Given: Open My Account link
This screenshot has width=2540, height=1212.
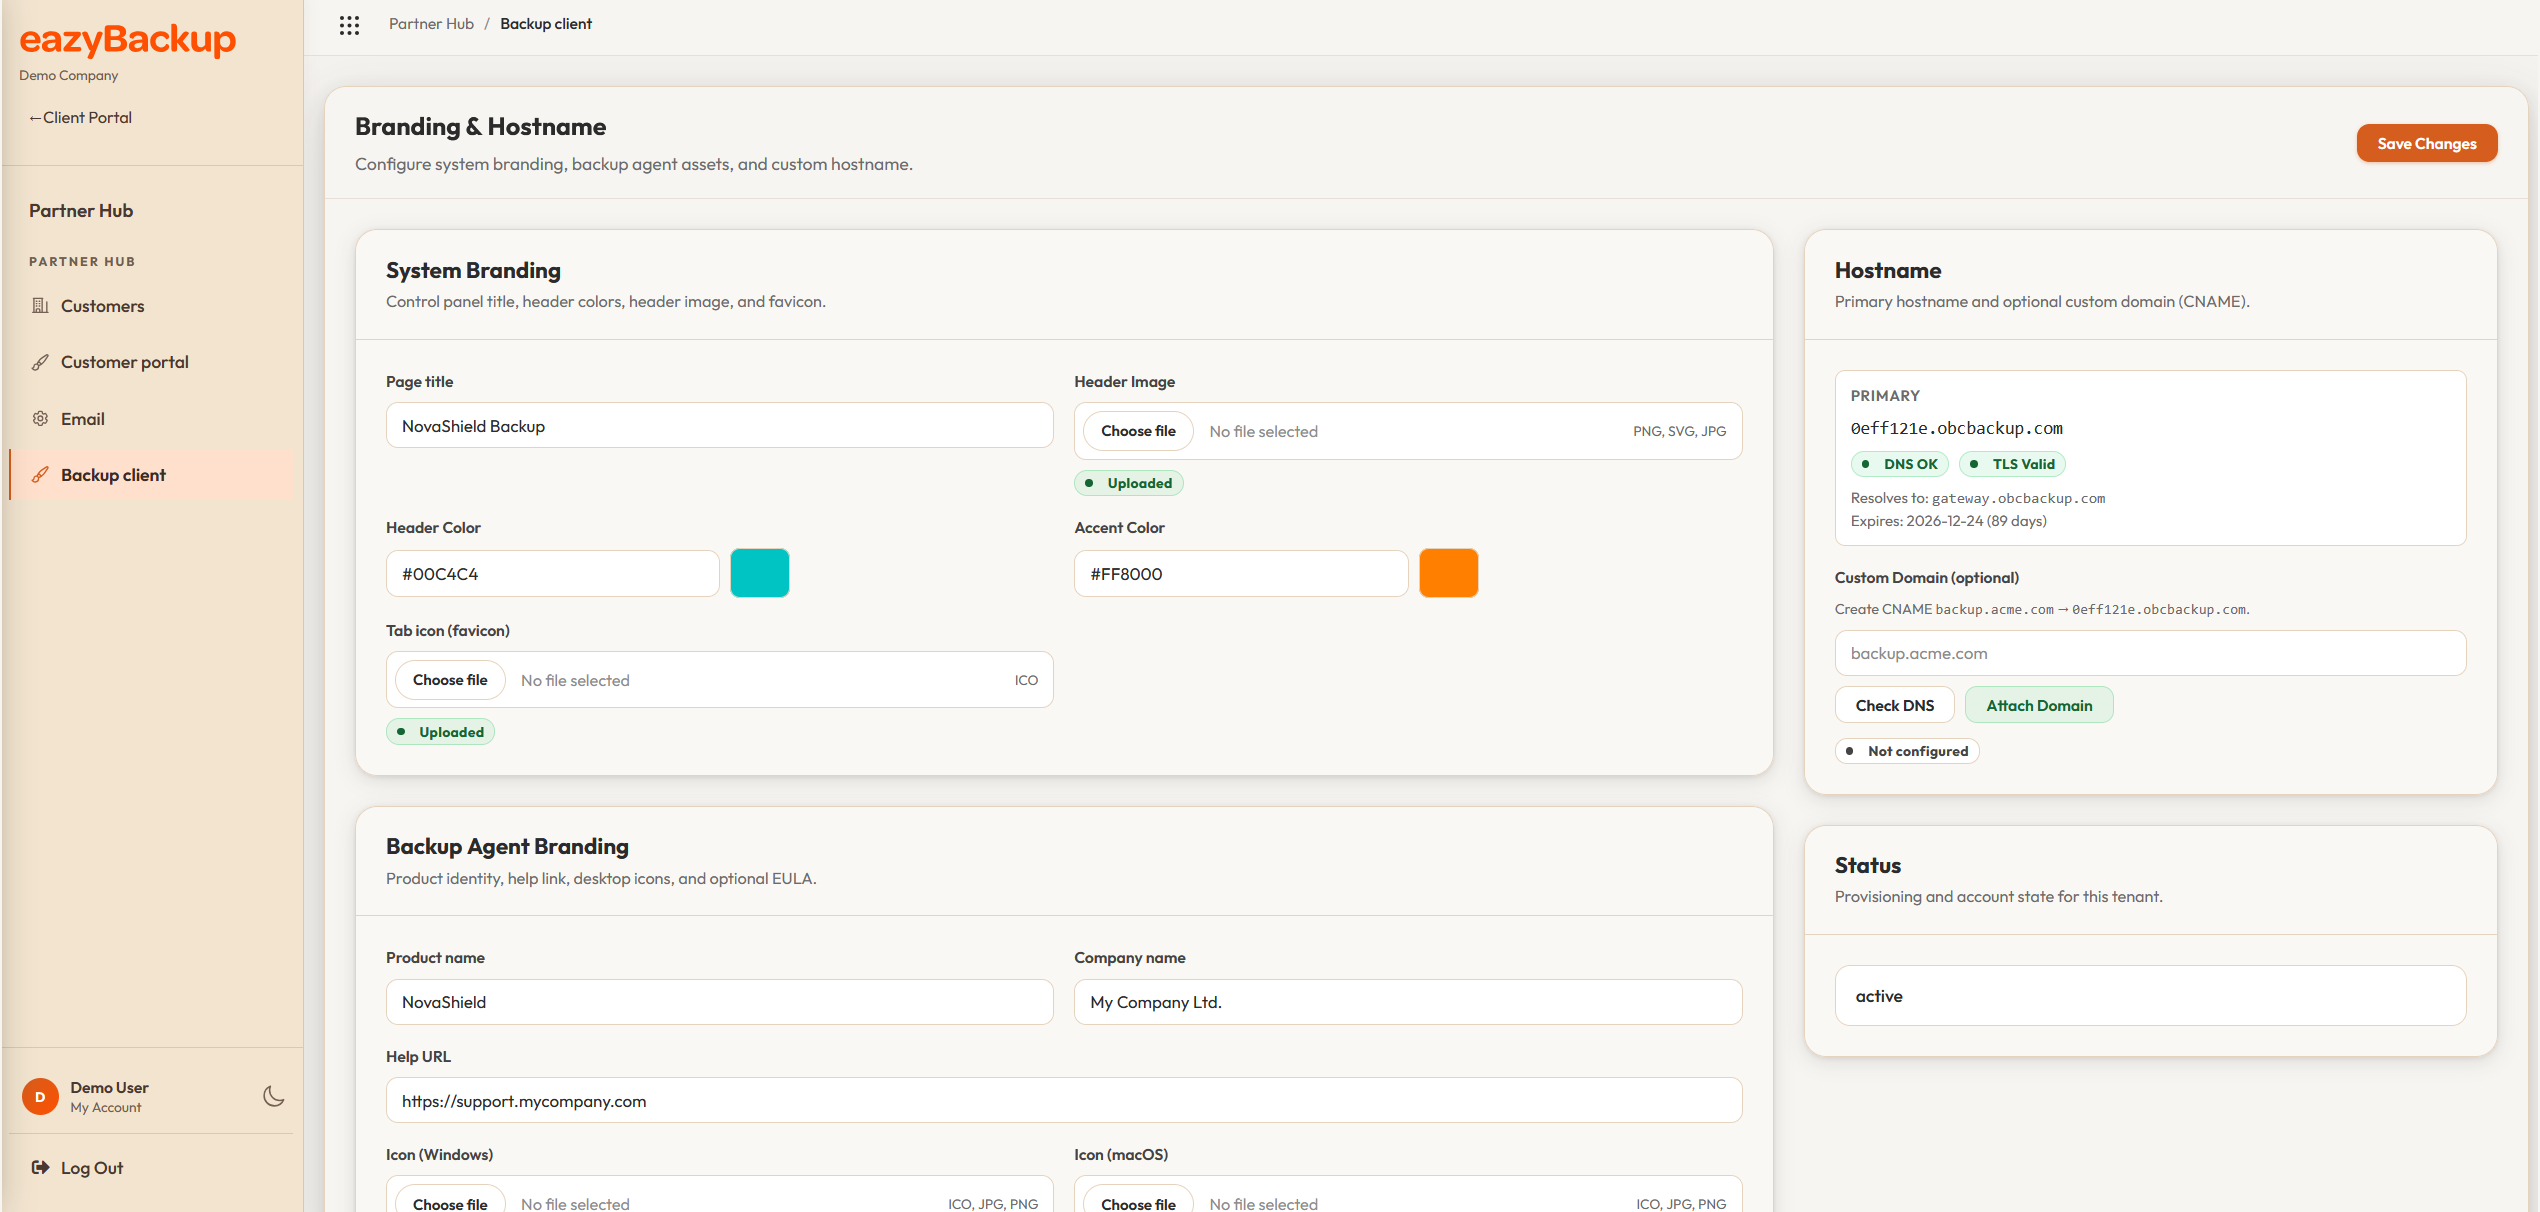Looking at the screenshot, I should coord(105,1108).
